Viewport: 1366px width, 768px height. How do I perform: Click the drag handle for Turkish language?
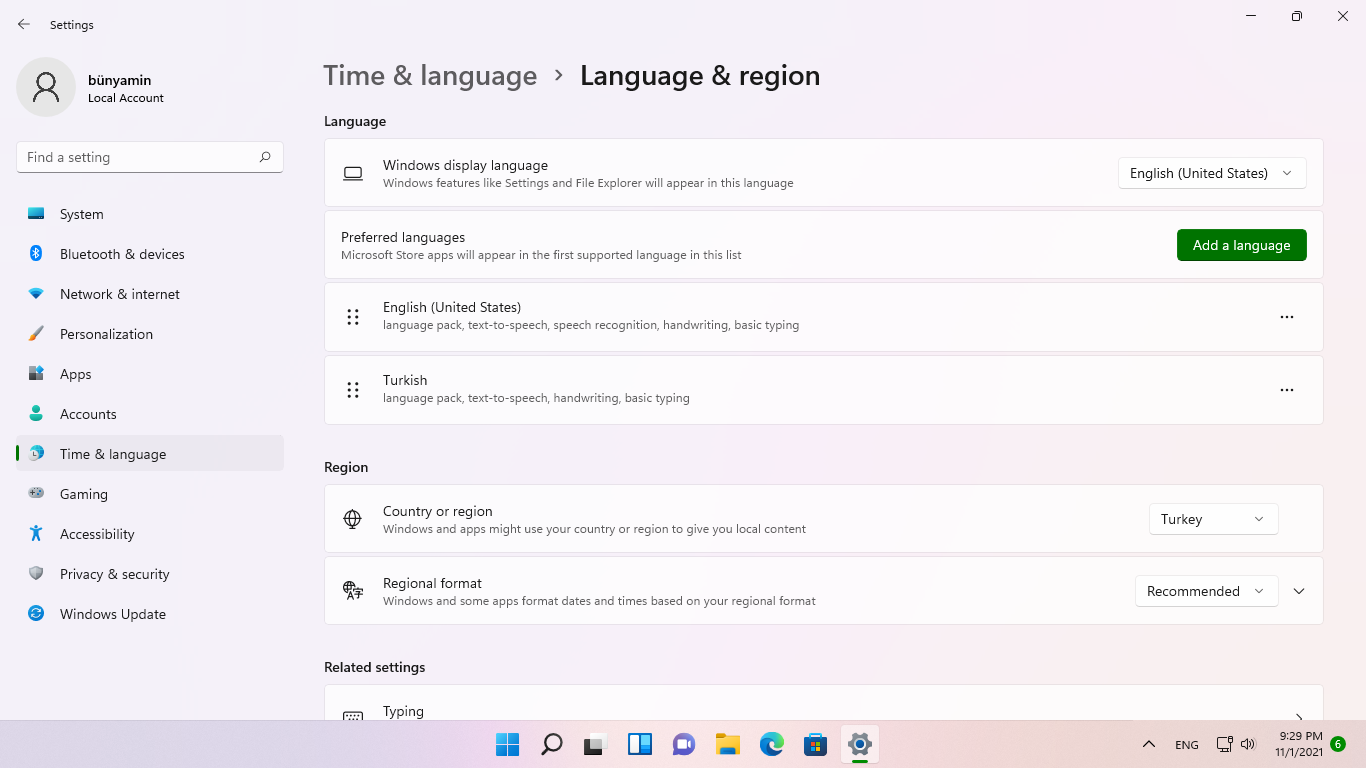[353, 390]
